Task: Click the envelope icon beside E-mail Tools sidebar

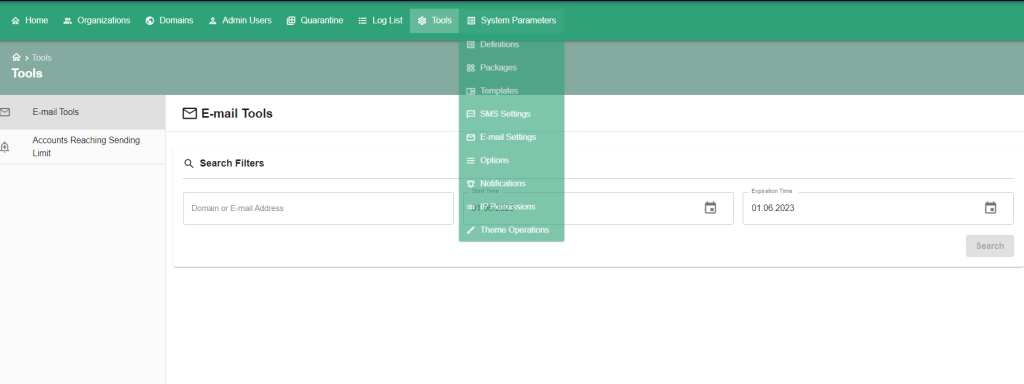Action: tap(5, 112)
